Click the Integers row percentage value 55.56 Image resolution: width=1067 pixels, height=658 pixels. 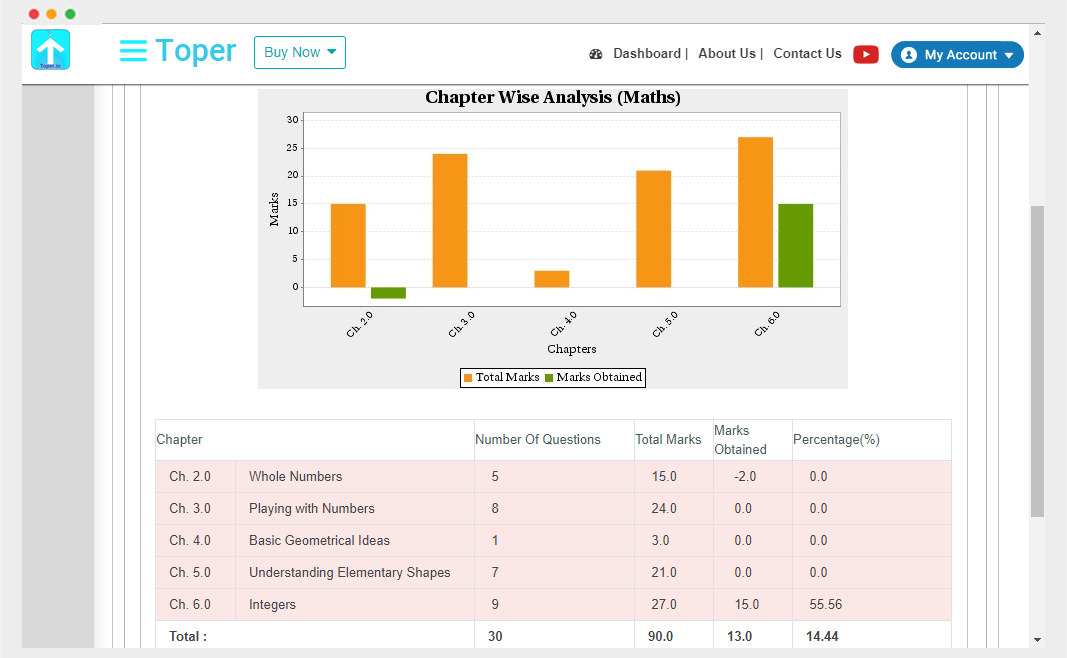[826, 604]
